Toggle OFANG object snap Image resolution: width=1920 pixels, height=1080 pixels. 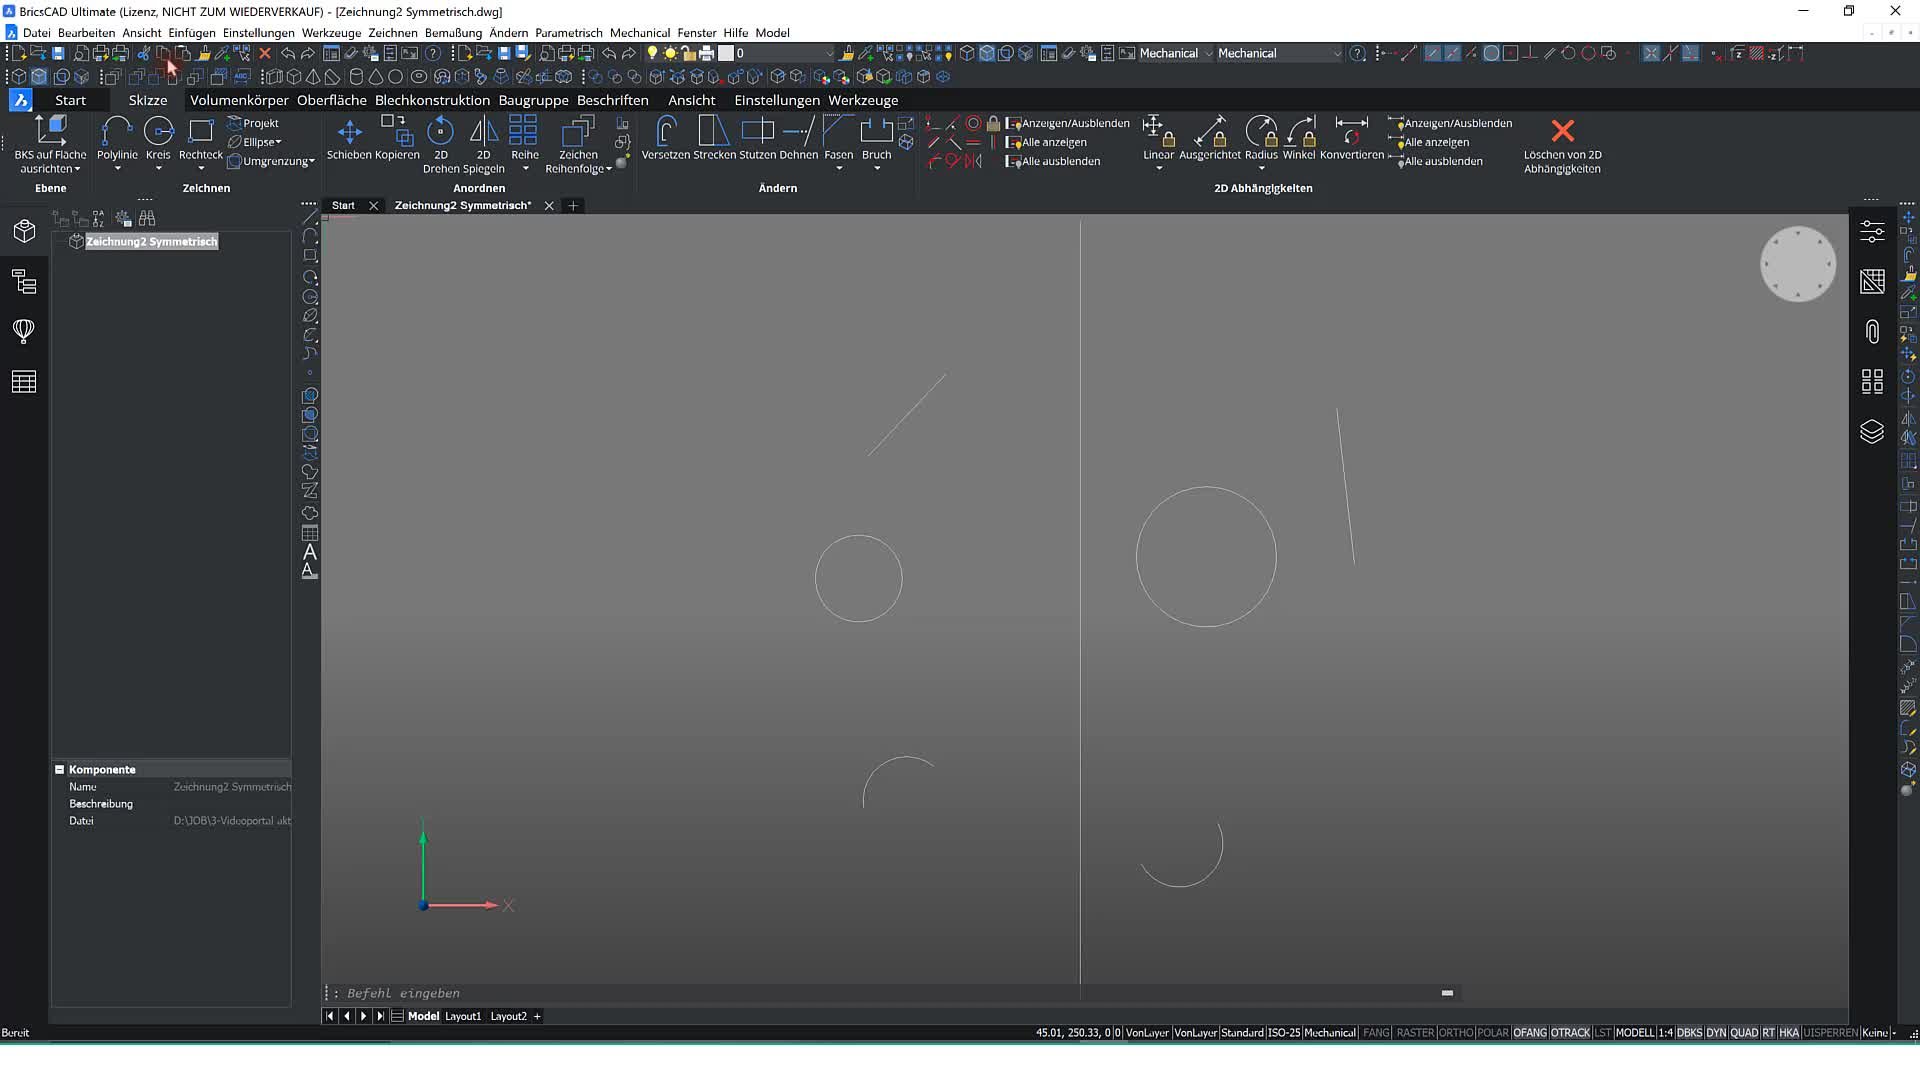1530,1033
